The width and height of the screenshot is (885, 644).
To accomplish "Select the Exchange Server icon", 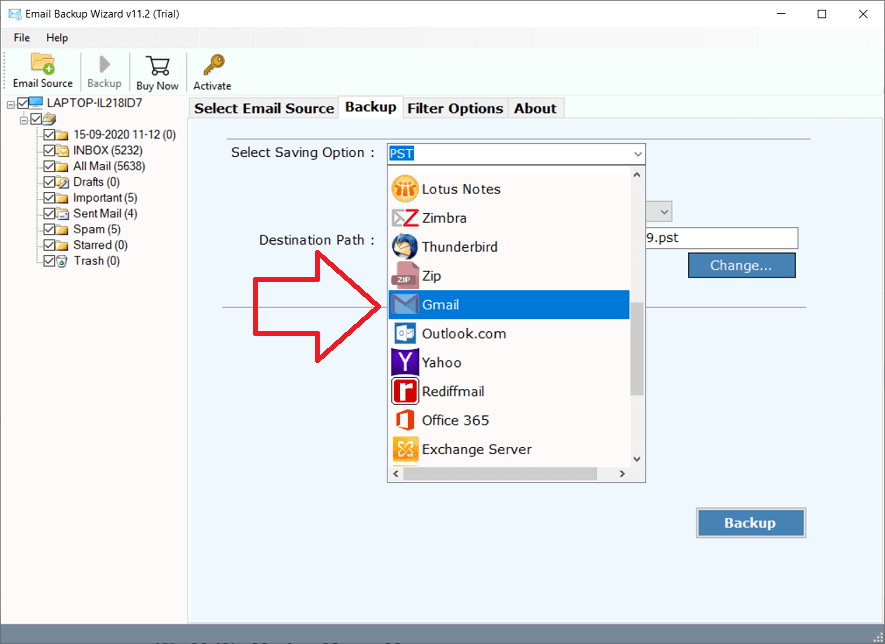I will click(405, 449).
